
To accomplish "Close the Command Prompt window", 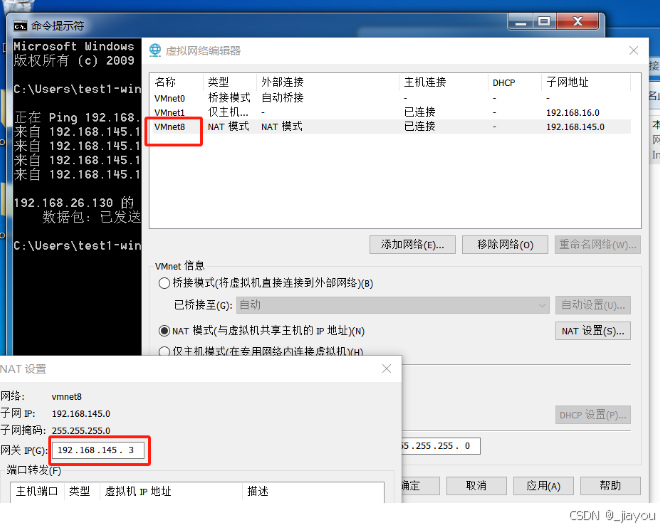I will coord(578,22).
